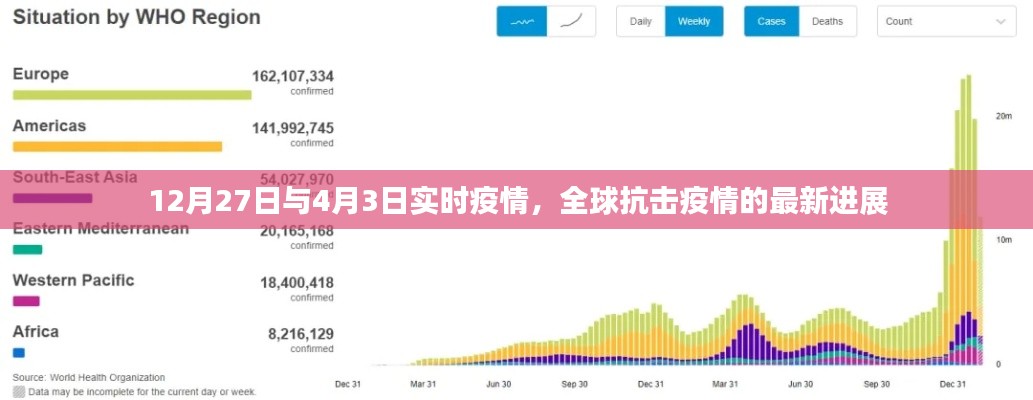Click the Chinese headline banner text
Viewport: 1033px width, 400px height.
(519, 202)
